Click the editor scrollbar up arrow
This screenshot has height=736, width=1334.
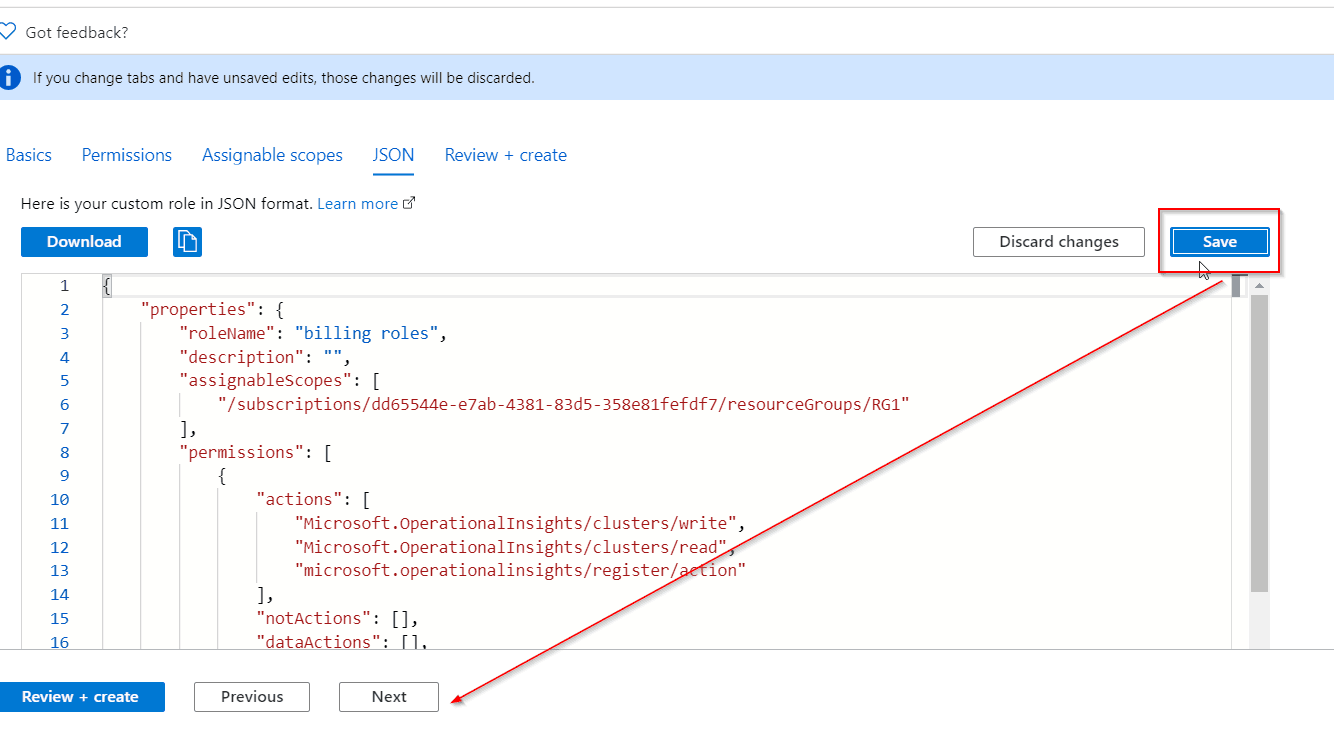pyautogui.click(x=1259, y=286)
